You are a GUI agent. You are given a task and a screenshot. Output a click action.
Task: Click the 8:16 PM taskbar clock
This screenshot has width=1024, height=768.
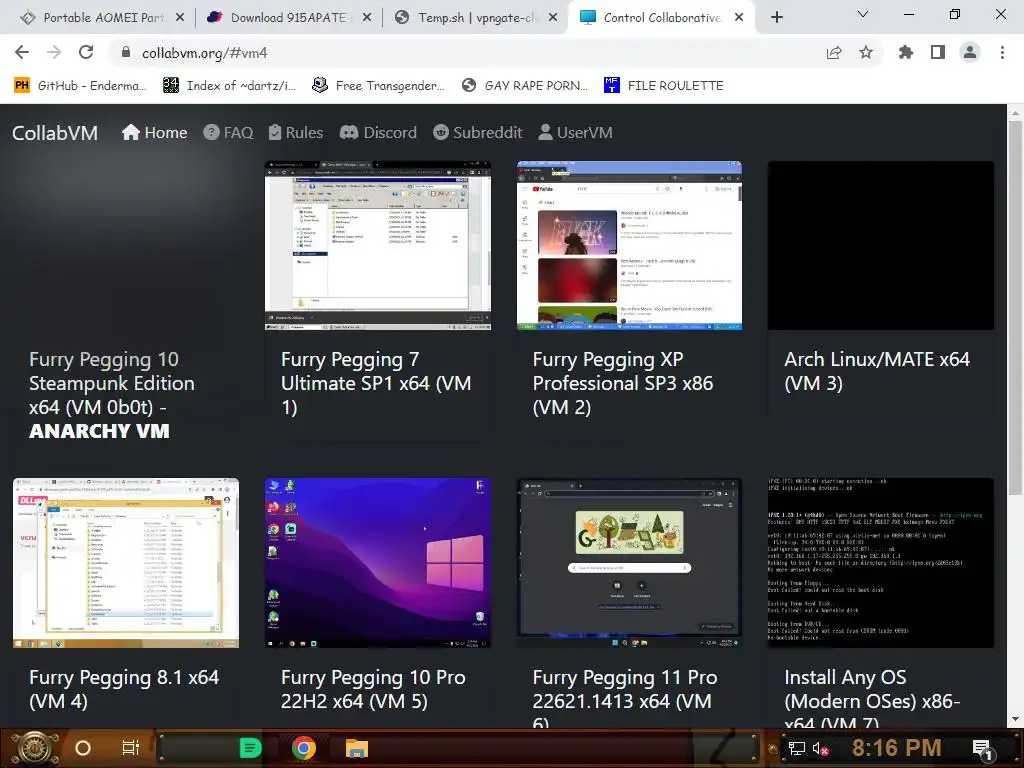coord(896,748)
